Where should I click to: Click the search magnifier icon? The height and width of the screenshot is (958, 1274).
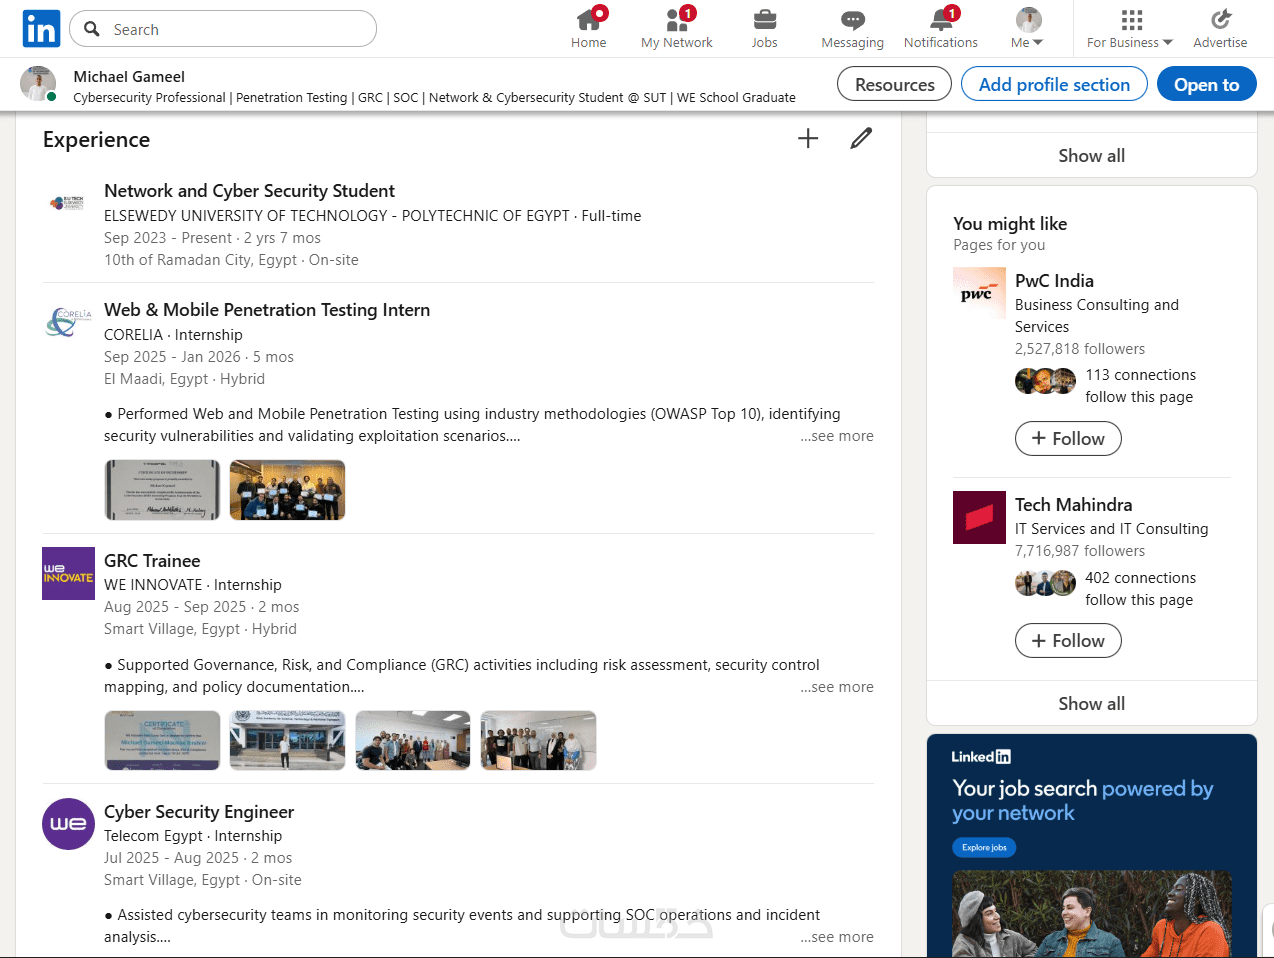coord(92,29)
